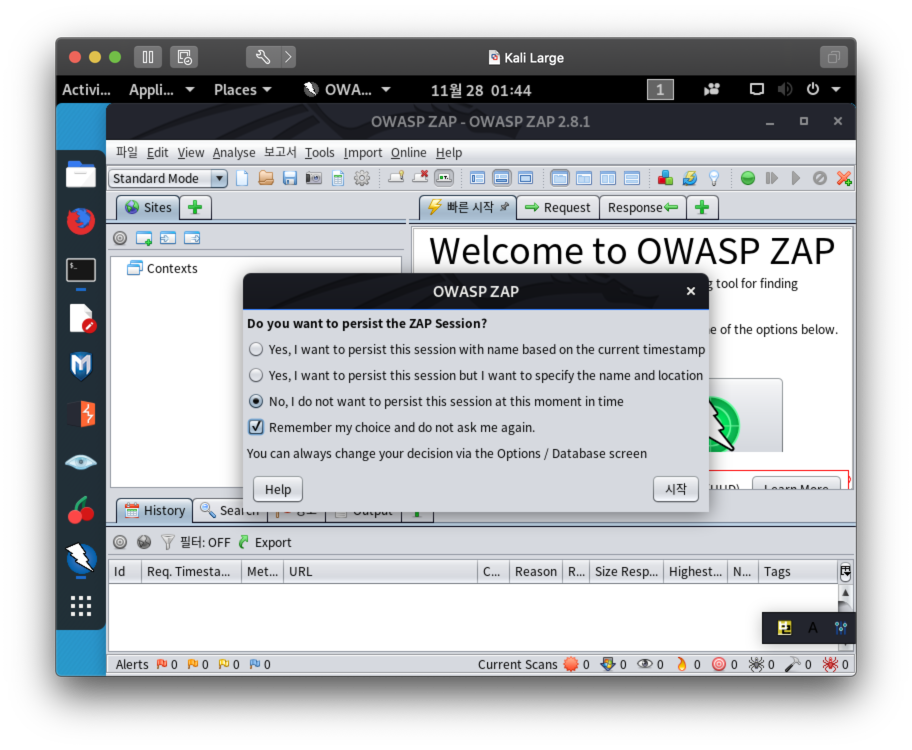This screenshot has width=912, height=750.
Task: Add new tab with green plus beside Sites
Action: (195, 208)
